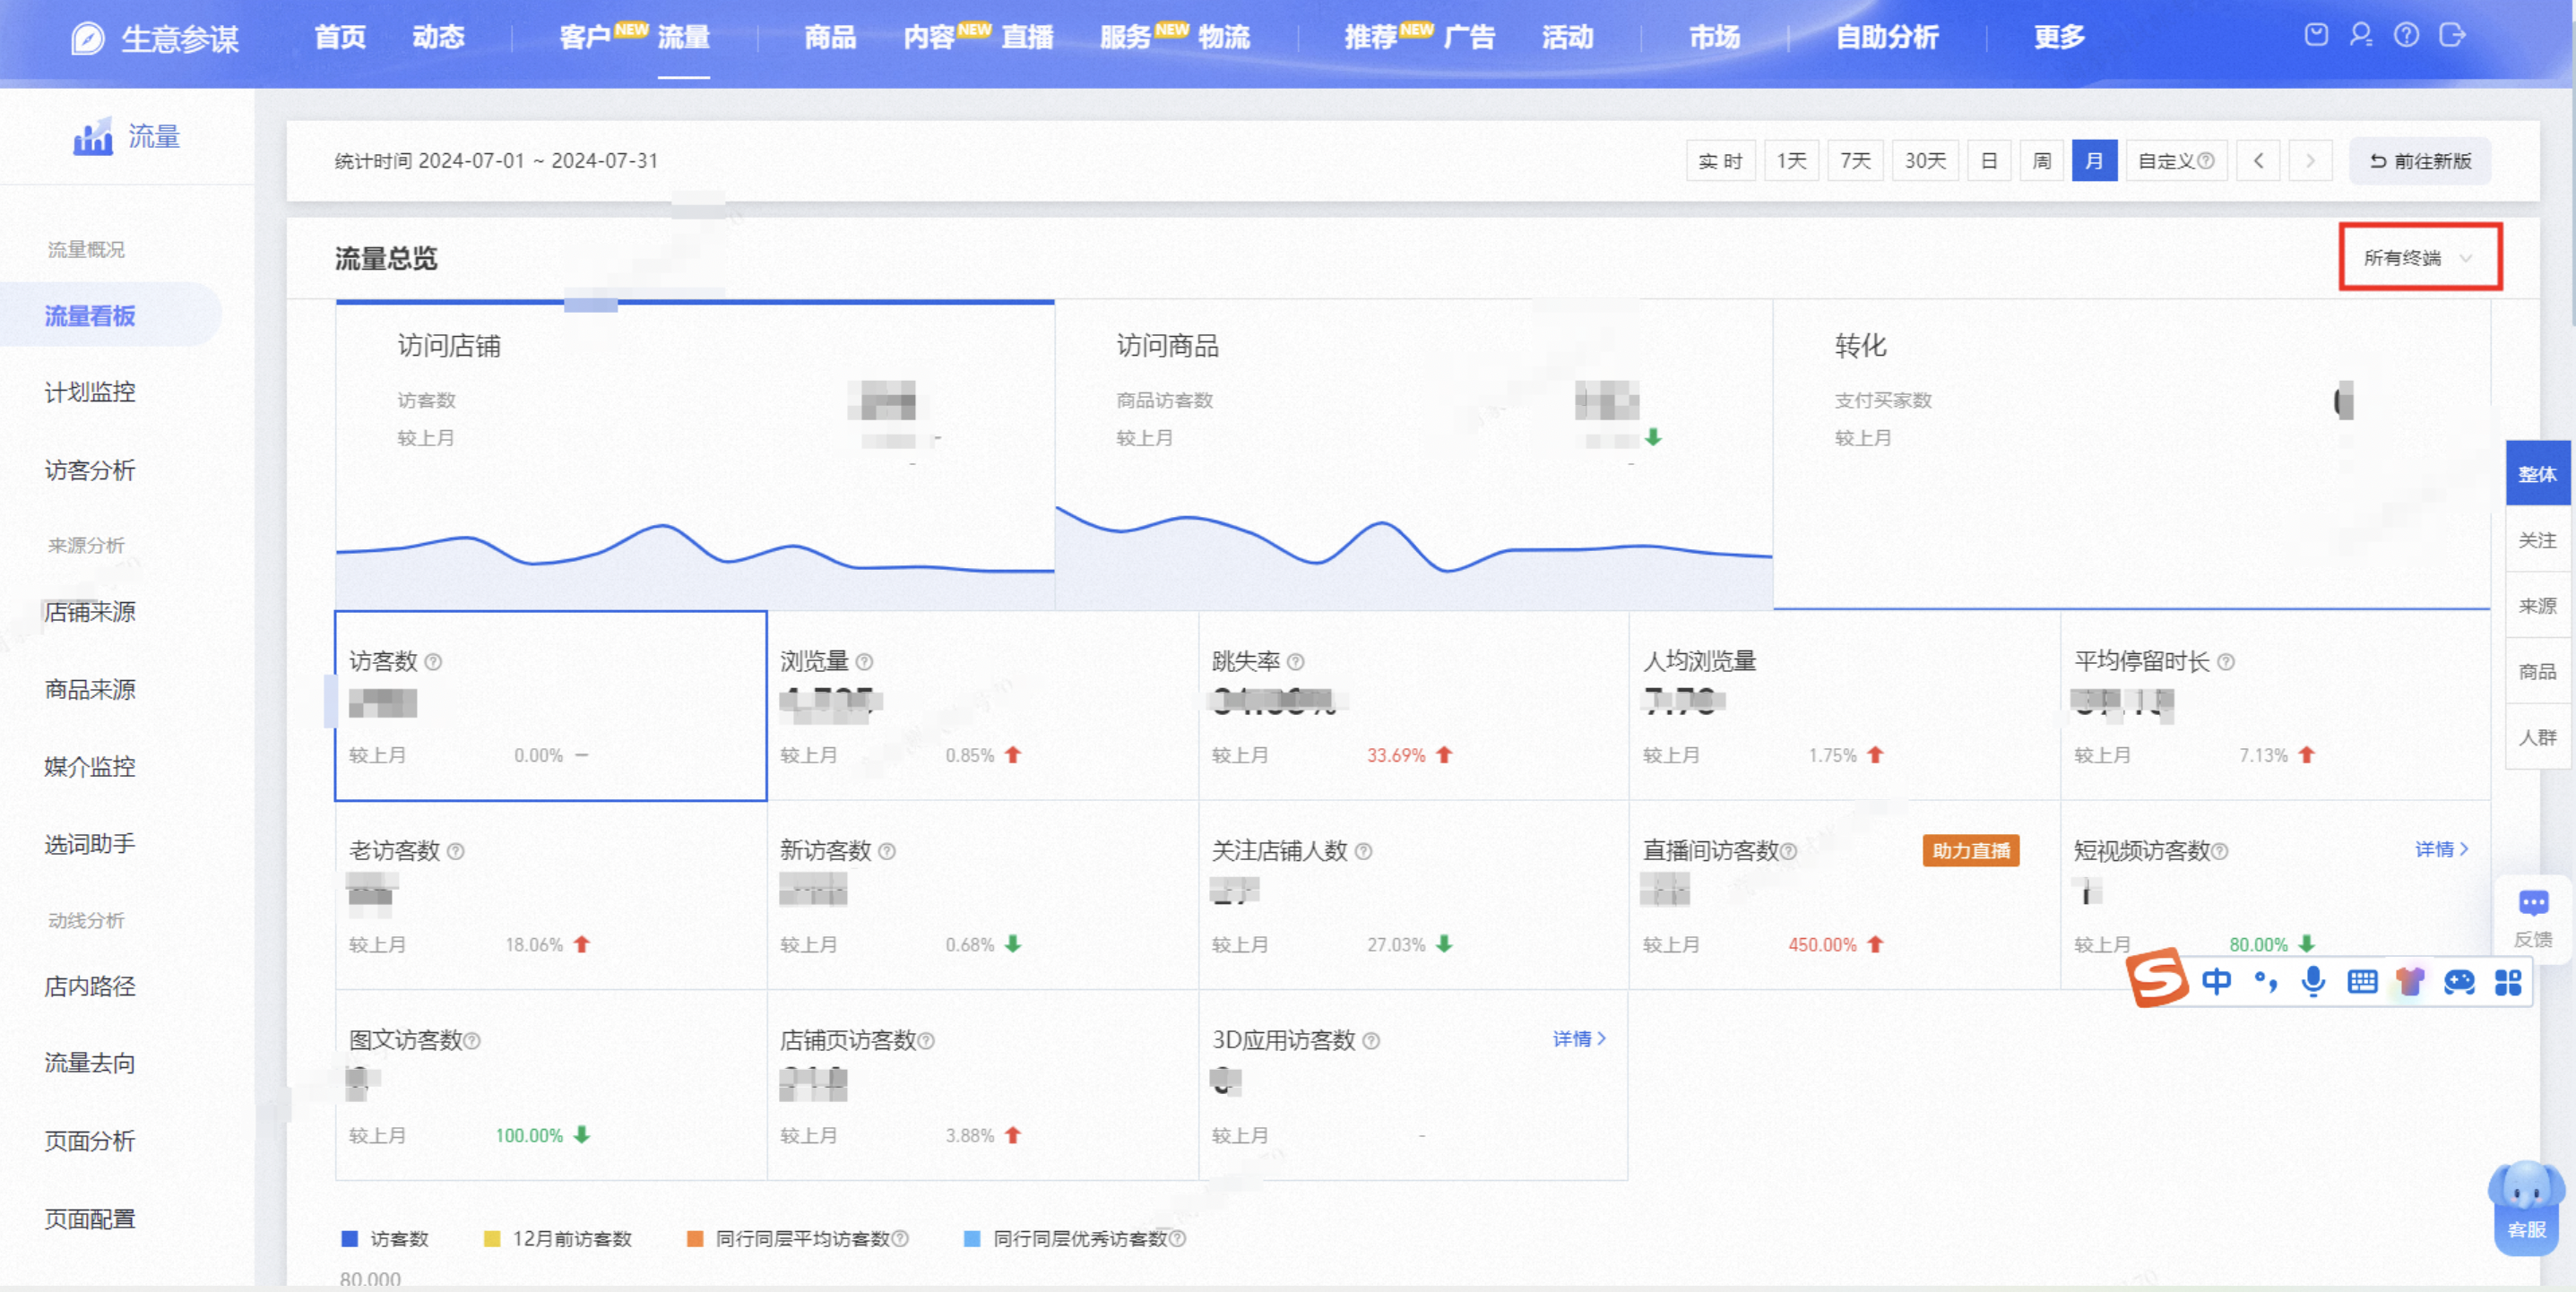Click the help icon beside 新访客数
The image size is (2576, 1292).
pos(887,851)
